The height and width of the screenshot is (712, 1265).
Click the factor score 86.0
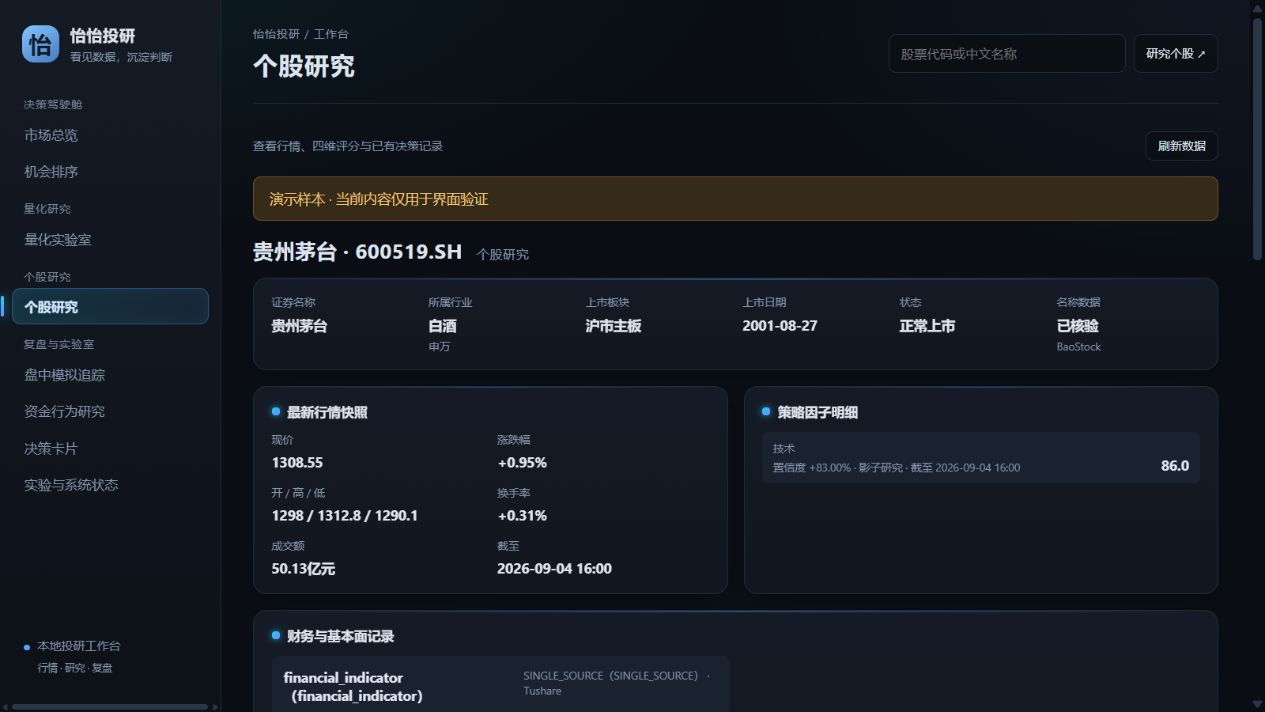point(1175,466)
